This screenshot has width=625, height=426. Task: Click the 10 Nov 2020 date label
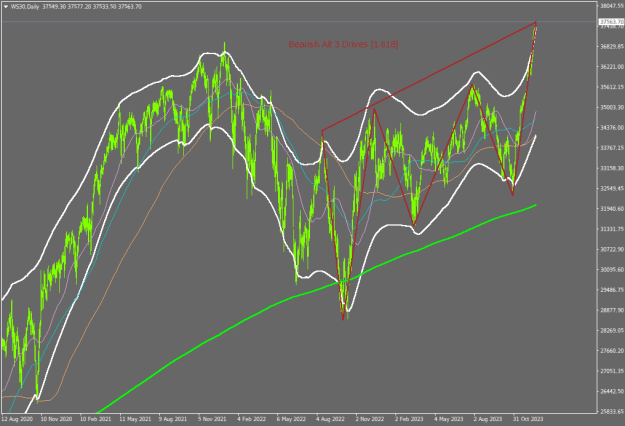[x=56, y=419]
